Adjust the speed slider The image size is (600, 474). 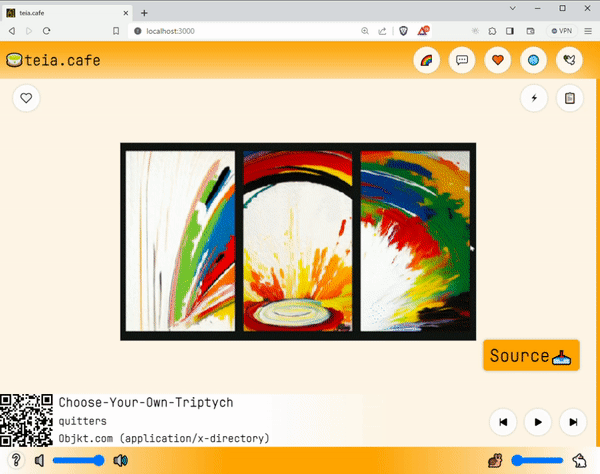click(x=537, y=461)
